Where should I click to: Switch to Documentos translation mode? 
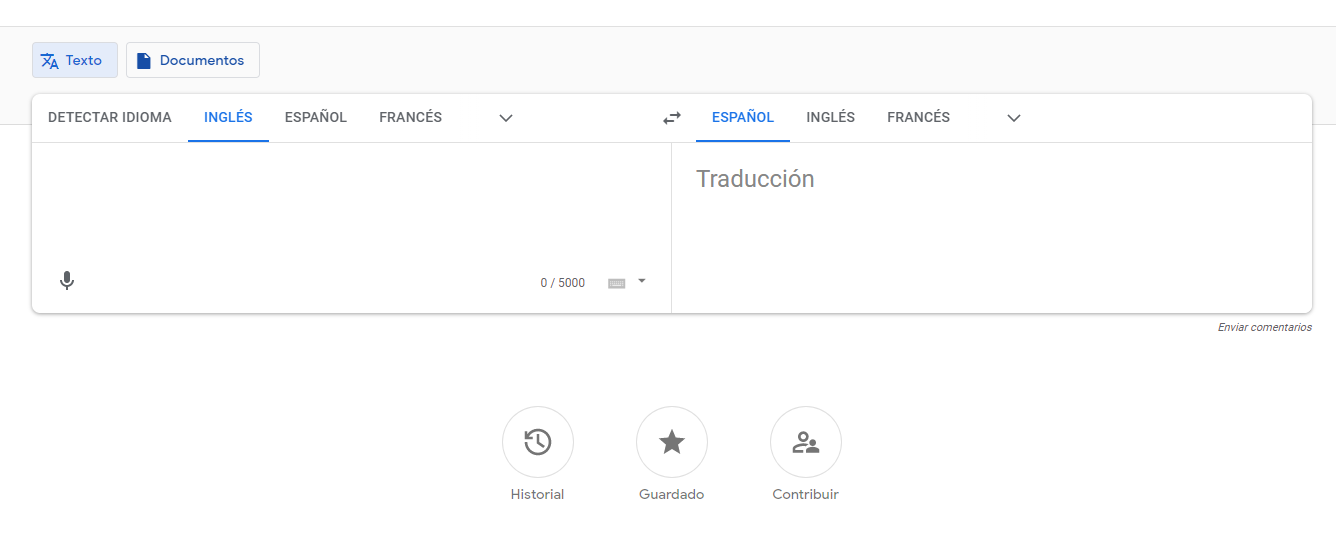193,60
